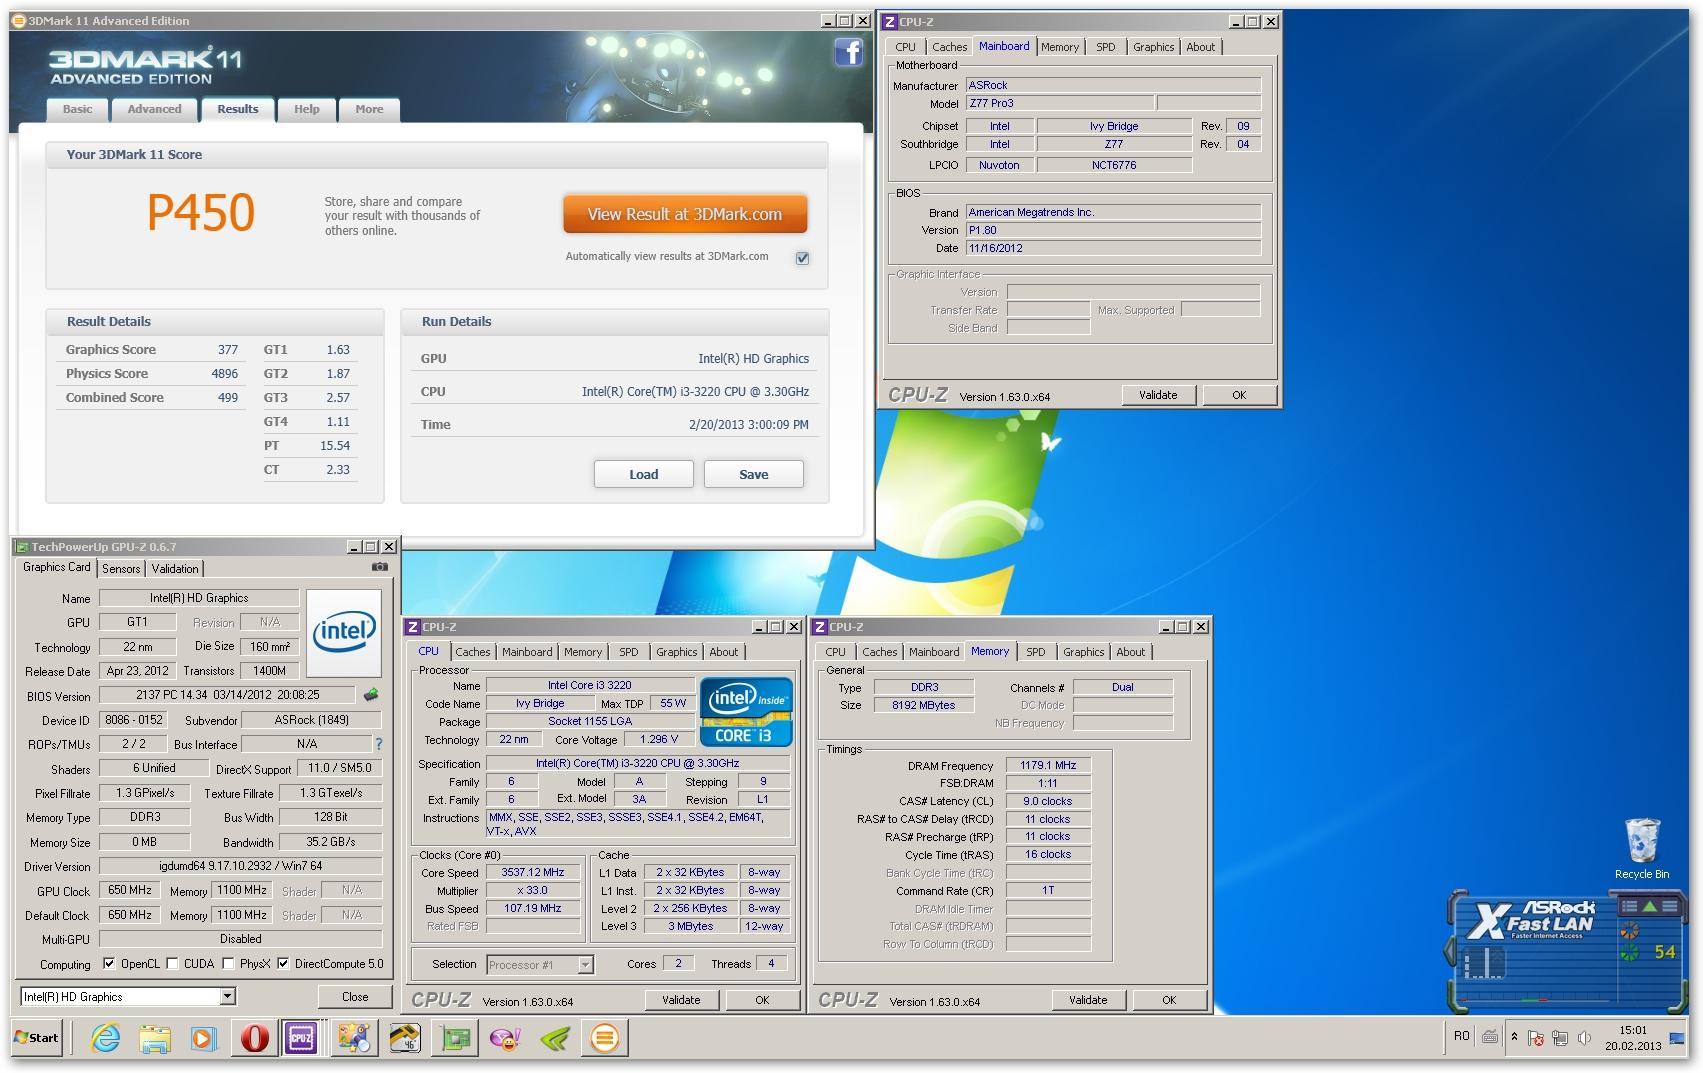
Task: Toggle the CUDA checkbox in GPU-Z
Action: (x=173, y=964)
